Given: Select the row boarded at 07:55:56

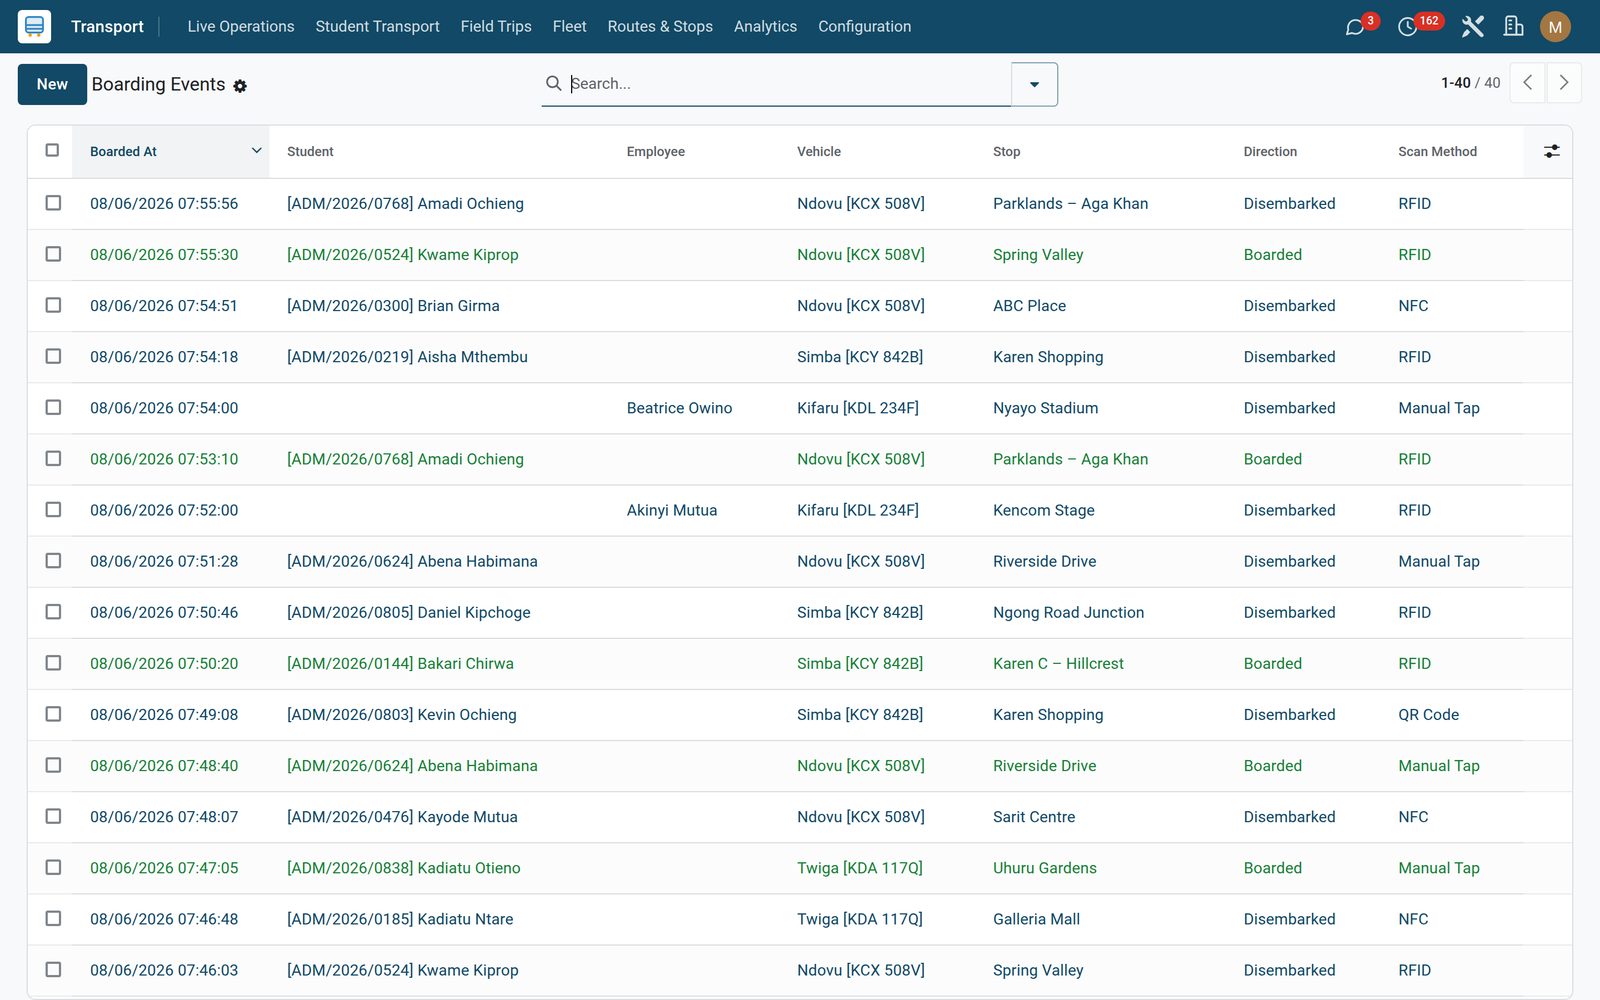Looking at the screenshot, I should click(x=53, y=203).
